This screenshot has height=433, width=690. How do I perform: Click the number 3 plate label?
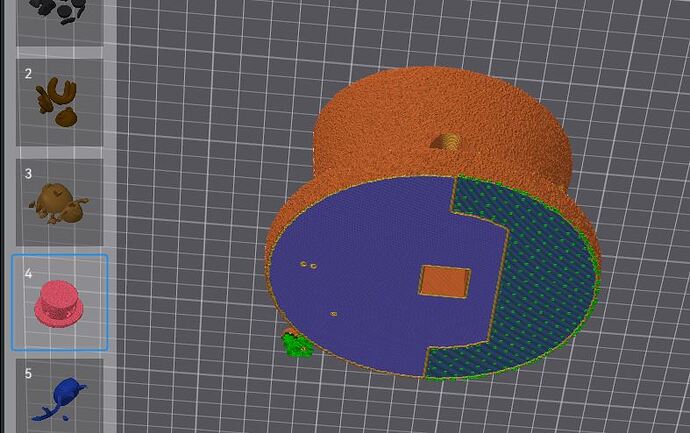tap(29, 174)
